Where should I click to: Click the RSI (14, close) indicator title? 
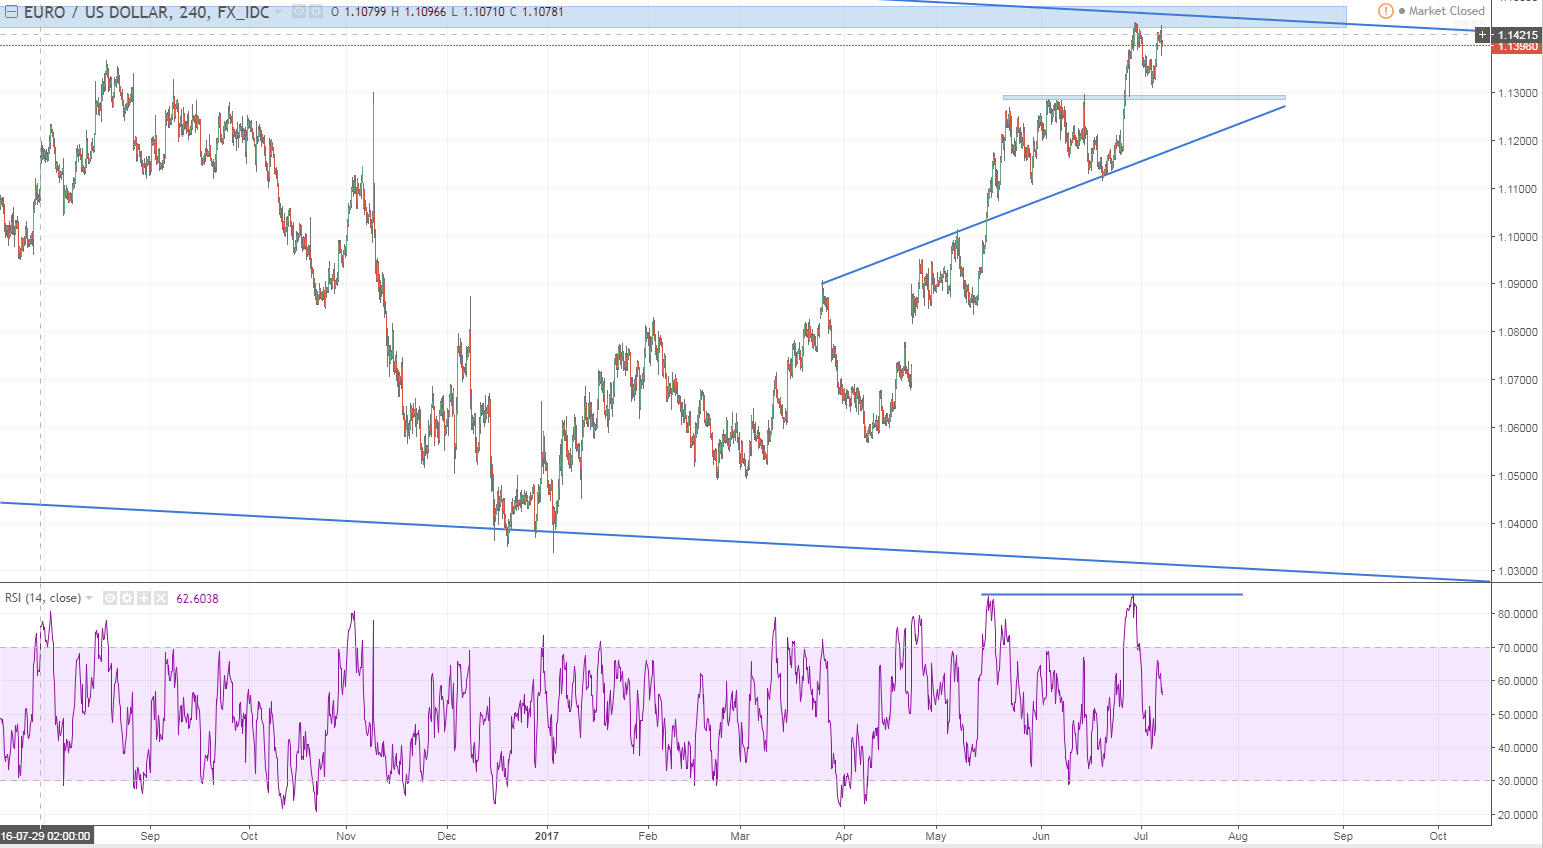(43, 598)
